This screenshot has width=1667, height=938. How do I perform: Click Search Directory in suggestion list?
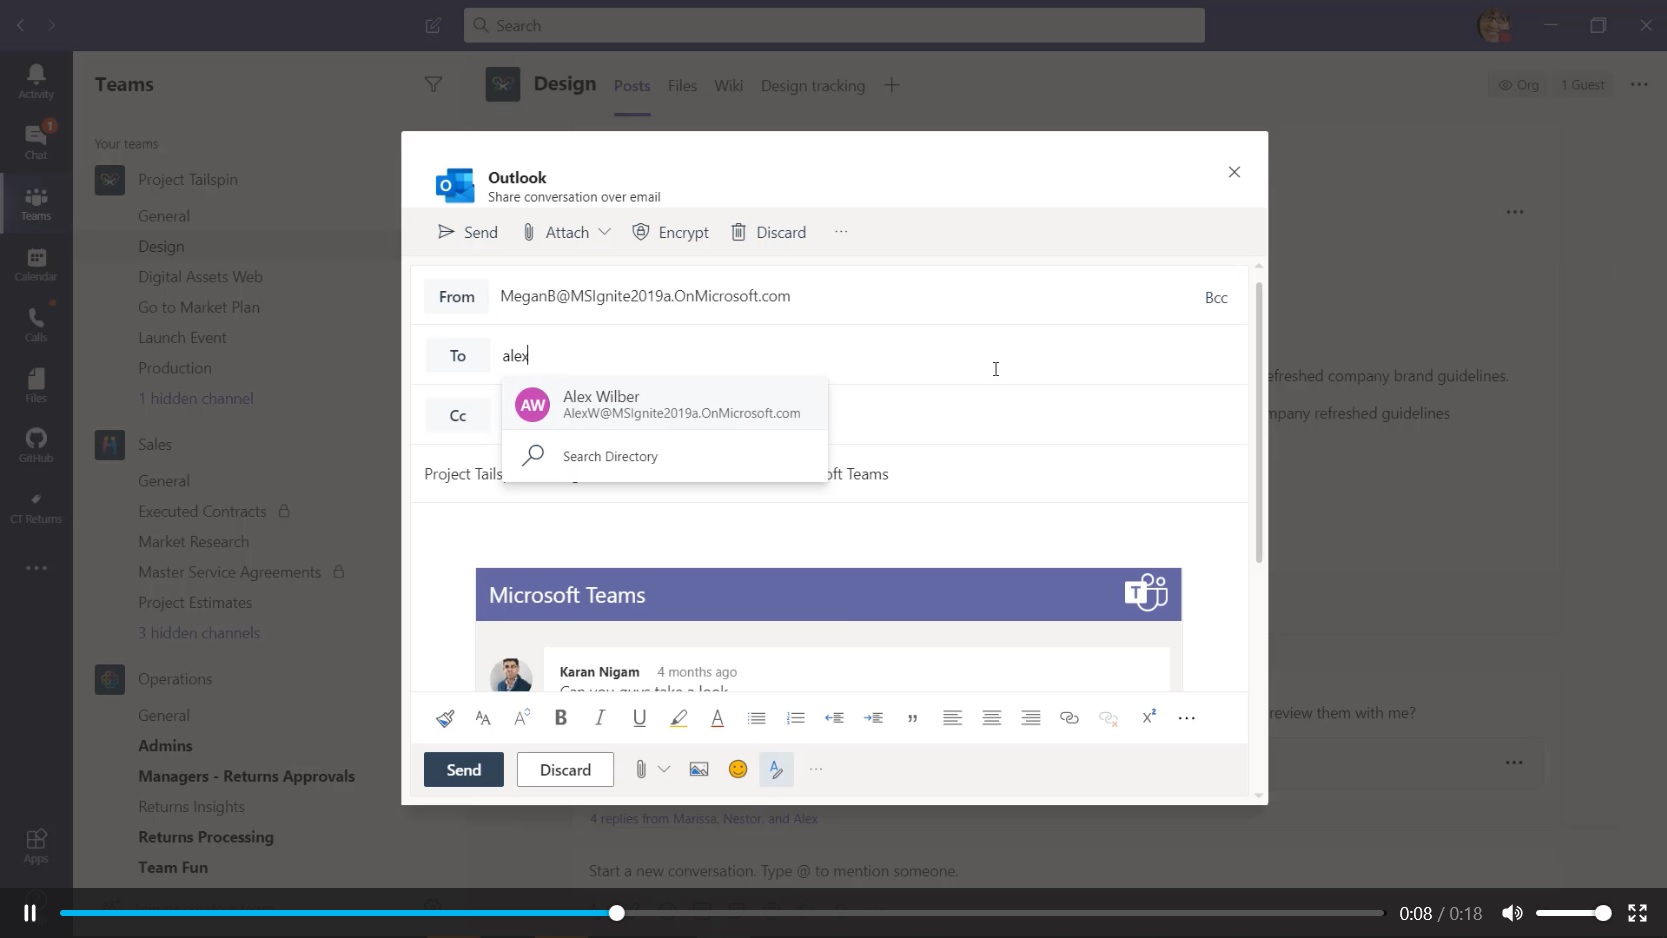pyautogui.click(x=665, y=456)
